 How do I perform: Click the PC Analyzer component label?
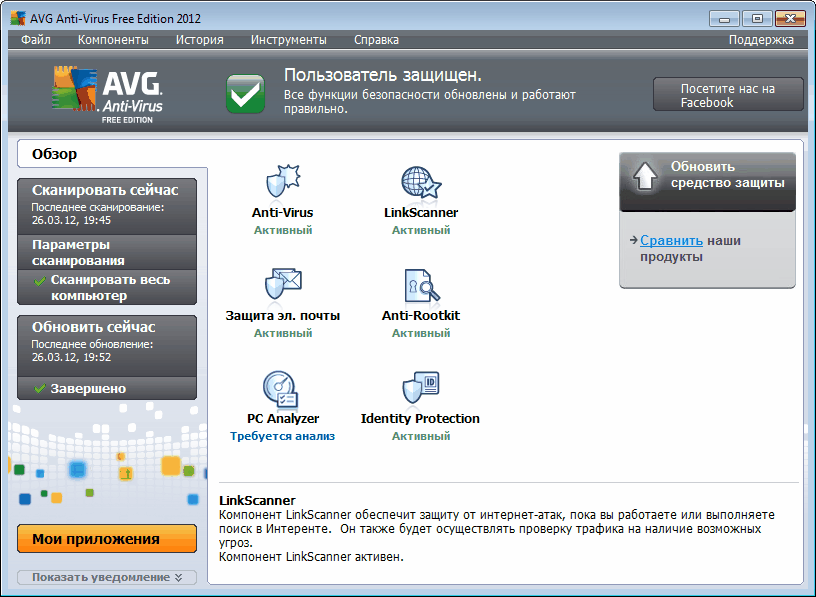tap(283, 418)
